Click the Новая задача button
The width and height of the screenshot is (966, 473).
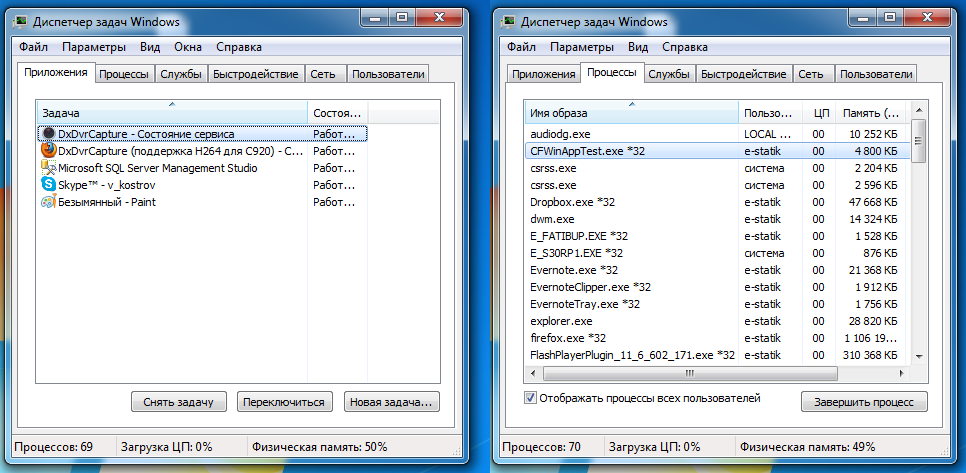(392, 402)
